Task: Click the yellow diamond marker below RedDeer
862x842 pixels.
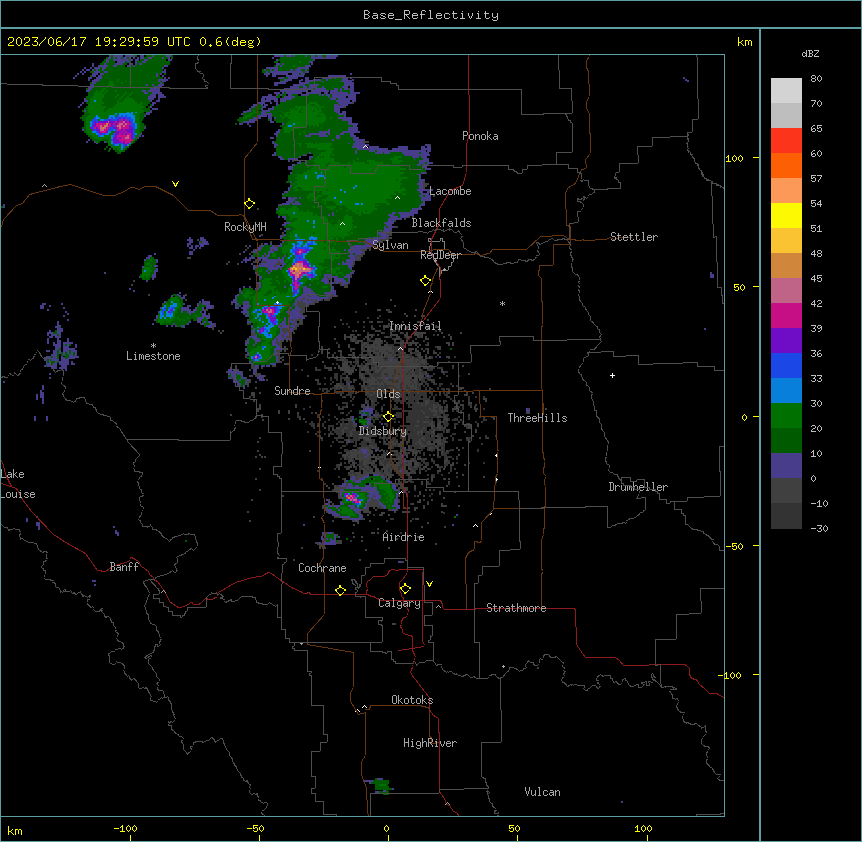Action: point(426,281)
